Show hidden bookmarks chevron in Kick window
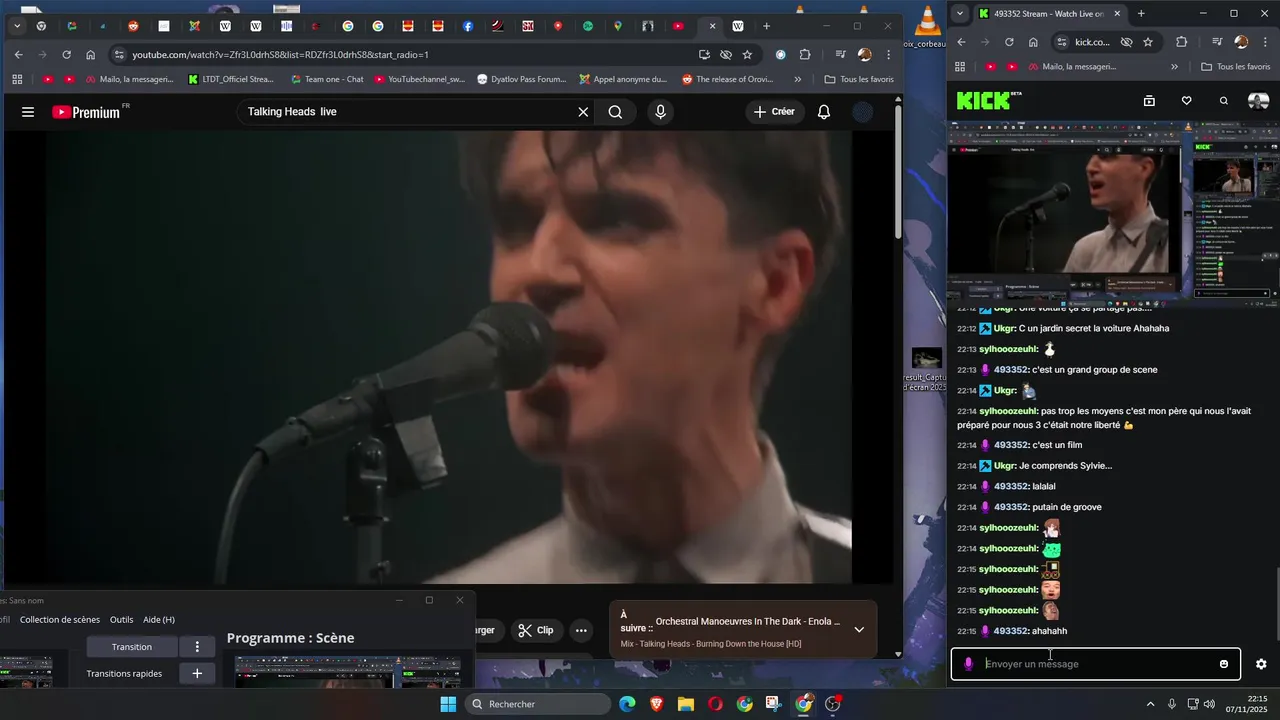Viewport: 1280px width, 720px height. (x=1176, y=67)
